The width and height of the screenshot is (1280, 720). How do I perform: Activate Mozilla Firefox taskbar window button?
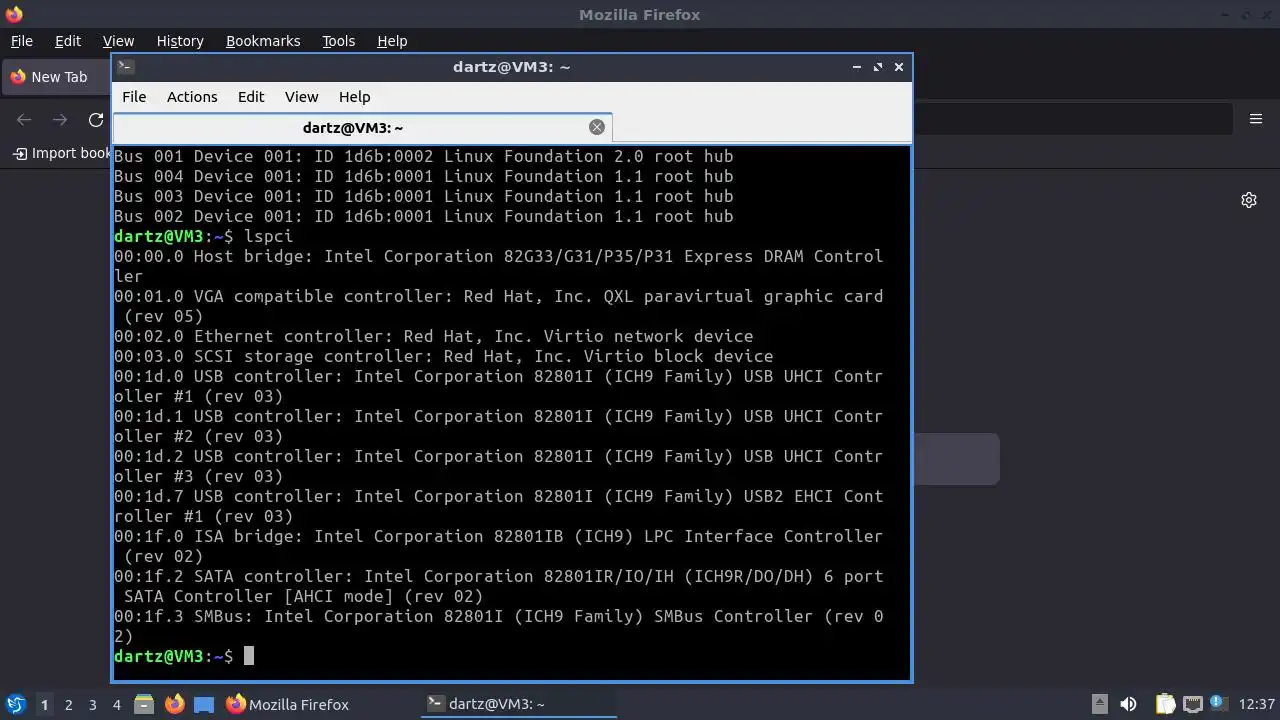pyautogui.click(x=288, y=704)
